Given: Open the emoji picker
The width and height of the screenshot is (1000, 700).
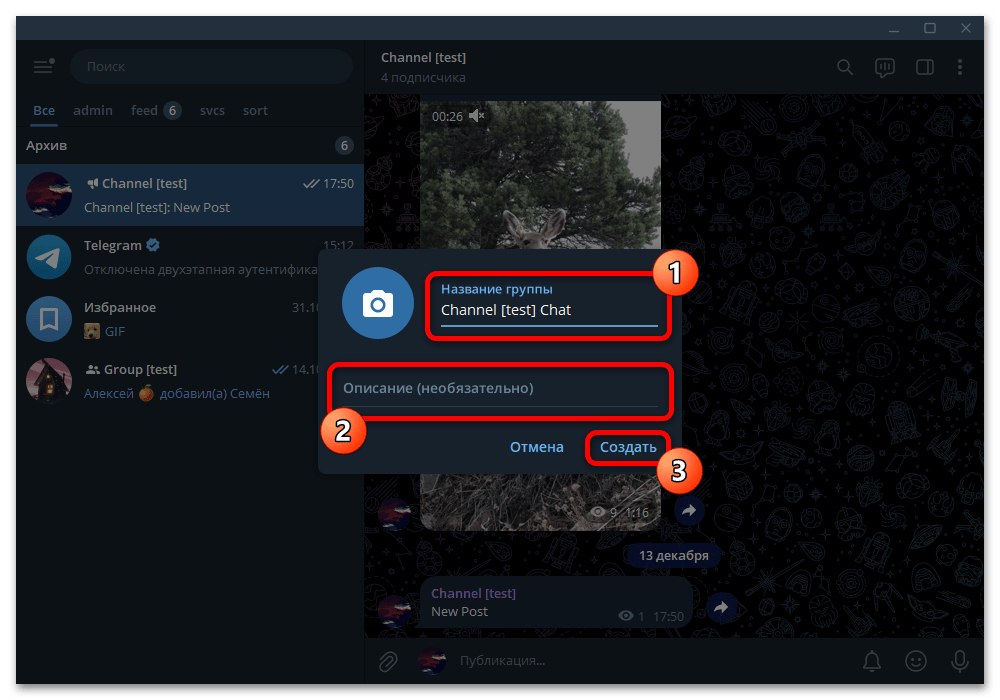Looking at the screenshot, I should (x=916, y=661).
